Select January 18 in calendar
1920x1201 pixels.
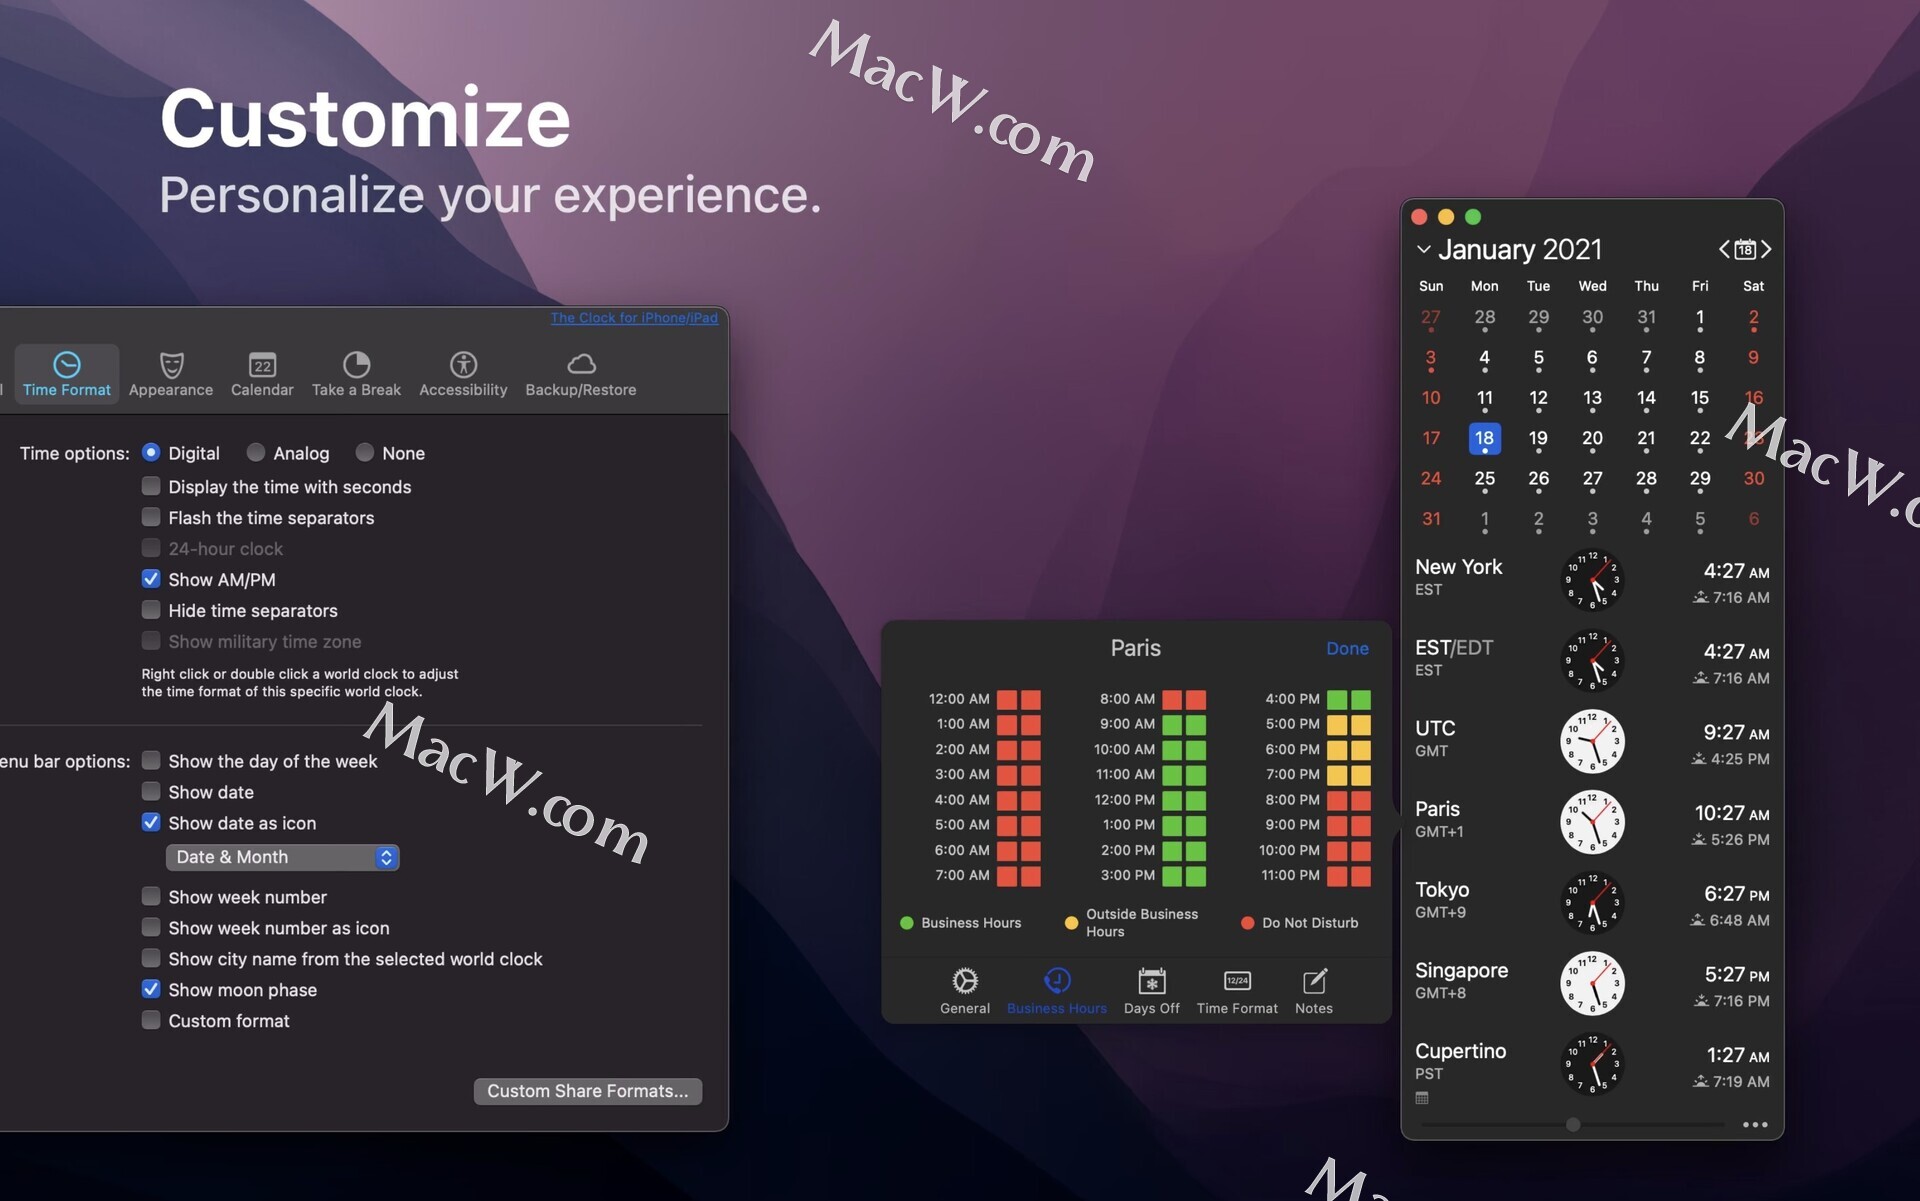click(1484, 438)
